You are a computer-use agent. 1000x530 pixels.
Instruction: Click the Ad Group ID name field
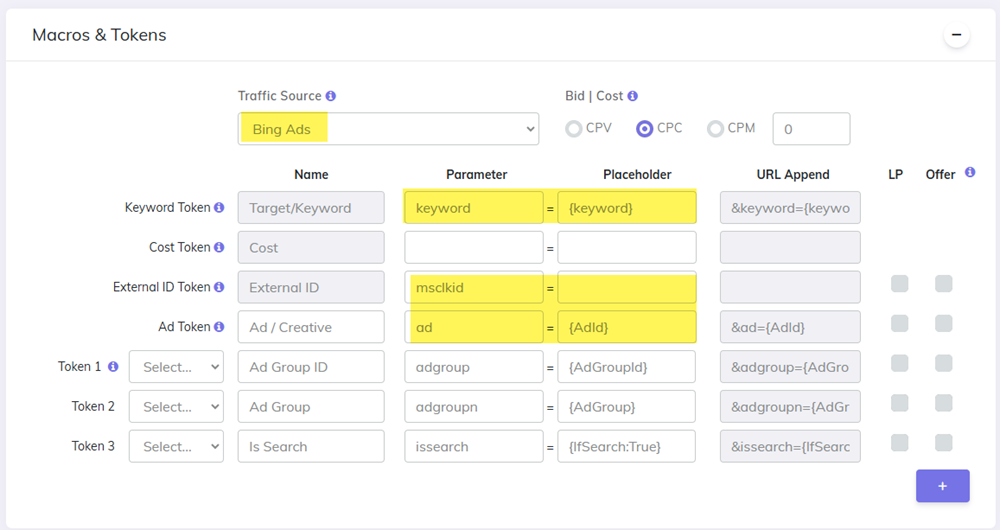pos(311,367)
